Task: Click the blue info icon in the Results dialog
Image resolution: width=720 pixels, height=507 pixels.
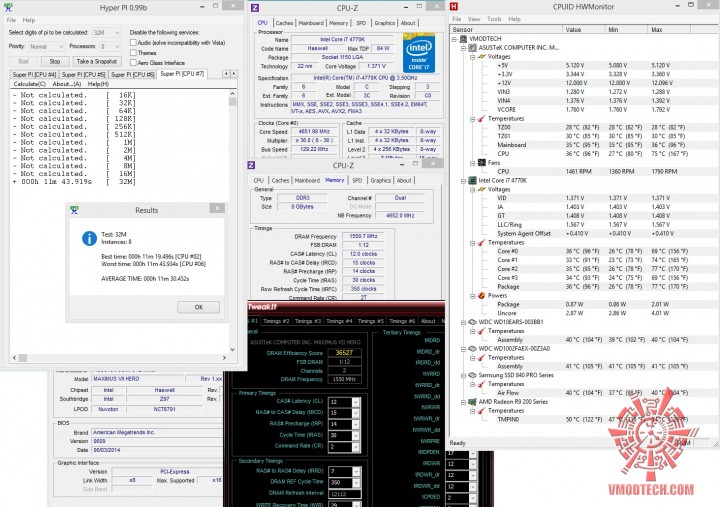Action: tap(89, 238)
